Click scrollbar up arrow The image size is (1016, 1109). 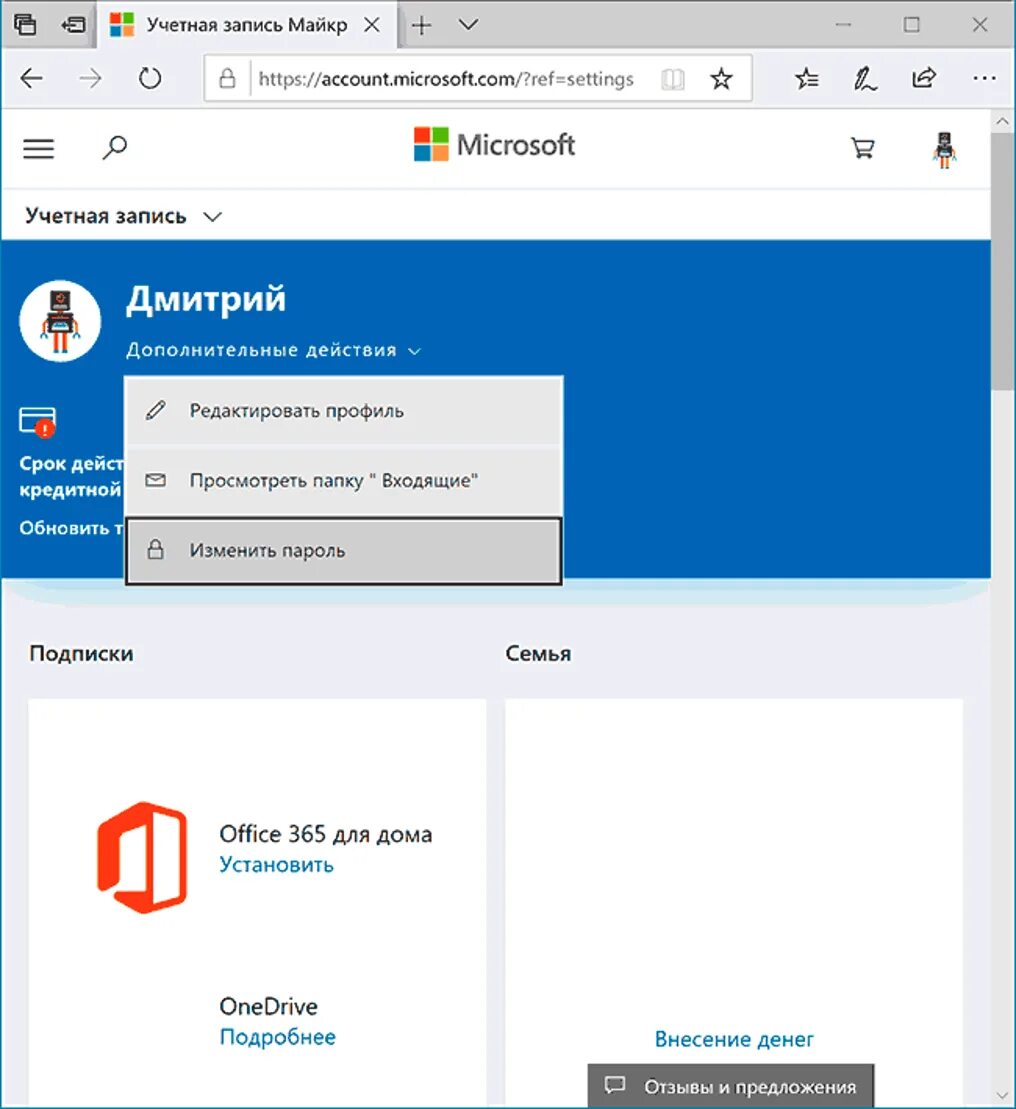[1003, 121]
